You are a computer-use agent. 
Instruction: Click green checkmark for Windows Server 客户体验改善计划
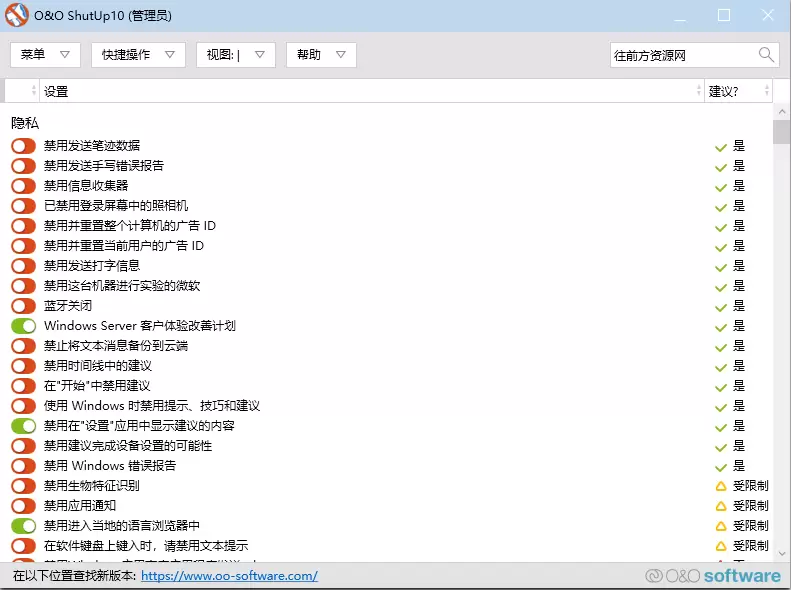point(721,327)
